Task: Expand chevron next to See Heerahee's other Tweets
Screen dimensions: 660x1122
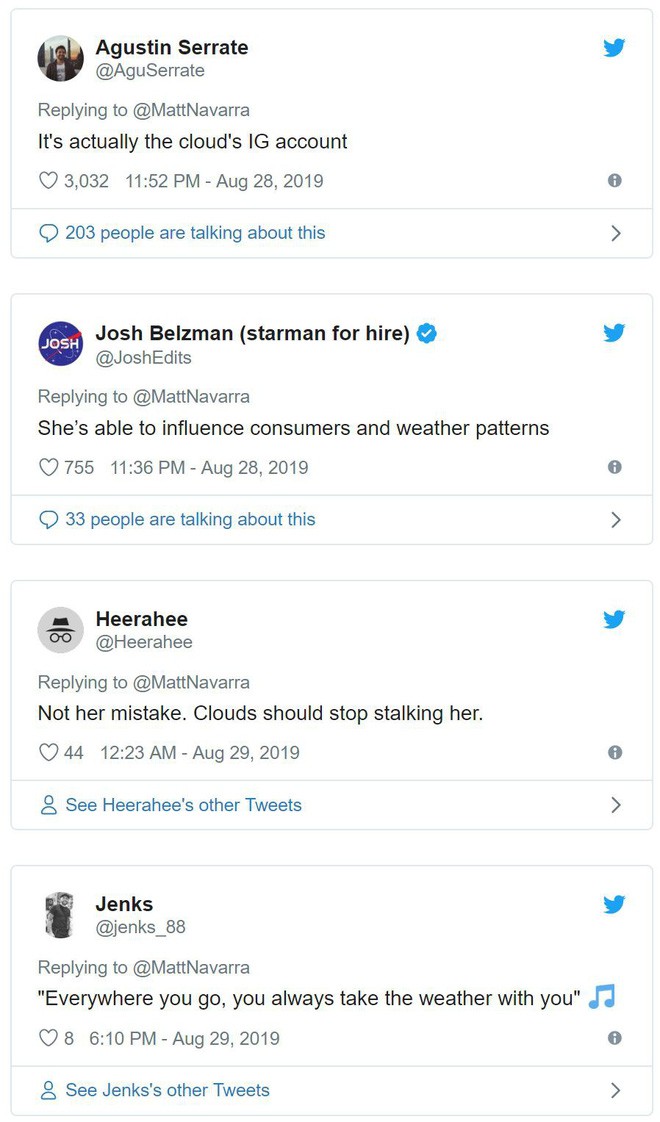Action: click(616, 805)
